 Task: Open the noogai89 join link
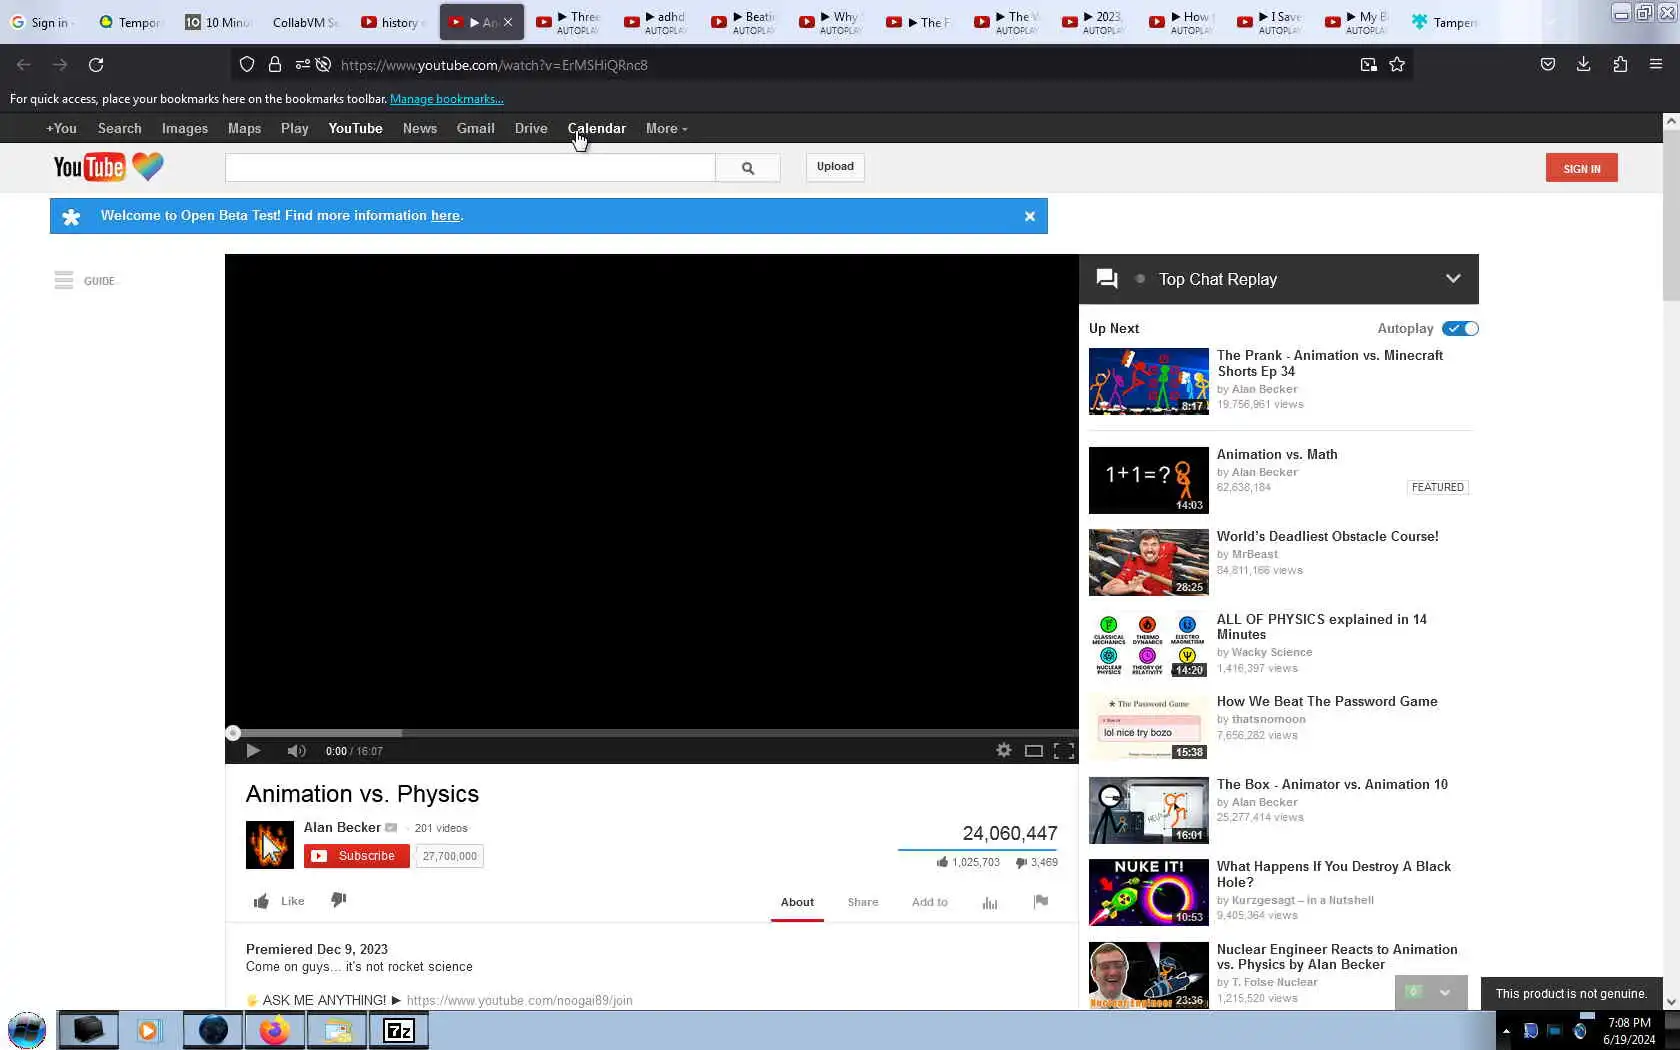click(x=519, y=1000)
